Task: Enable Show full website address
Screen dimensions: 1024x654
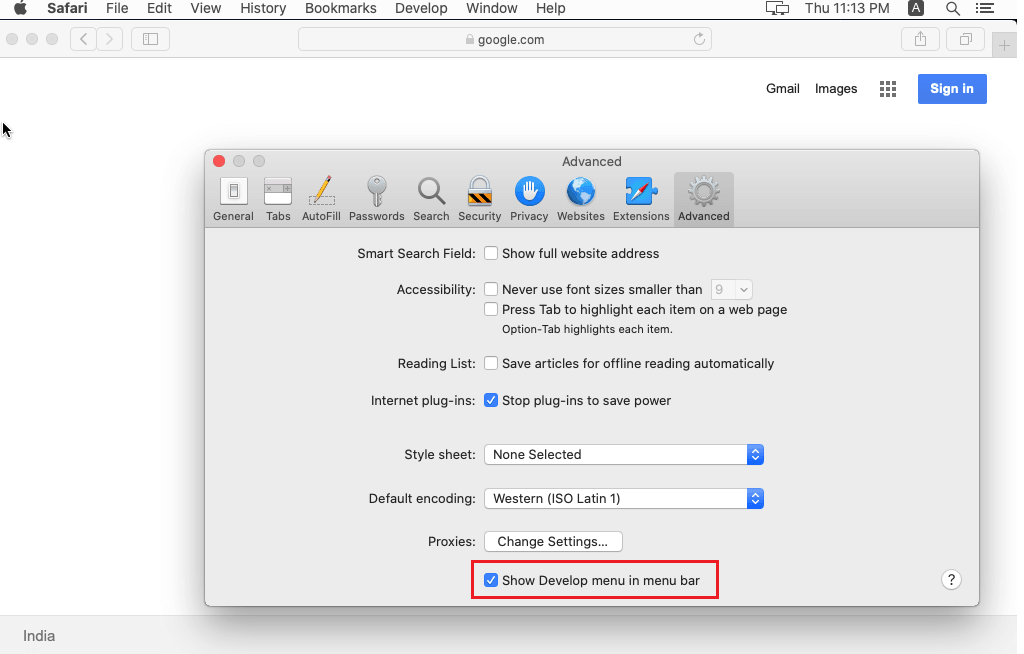Action: coord(490,253)
